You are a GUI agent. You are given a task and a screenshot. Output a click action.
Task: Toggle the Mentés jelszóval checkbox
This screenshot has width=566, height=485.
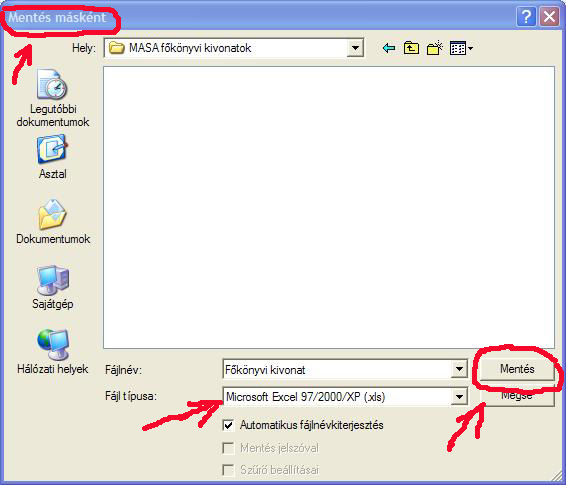228,448
